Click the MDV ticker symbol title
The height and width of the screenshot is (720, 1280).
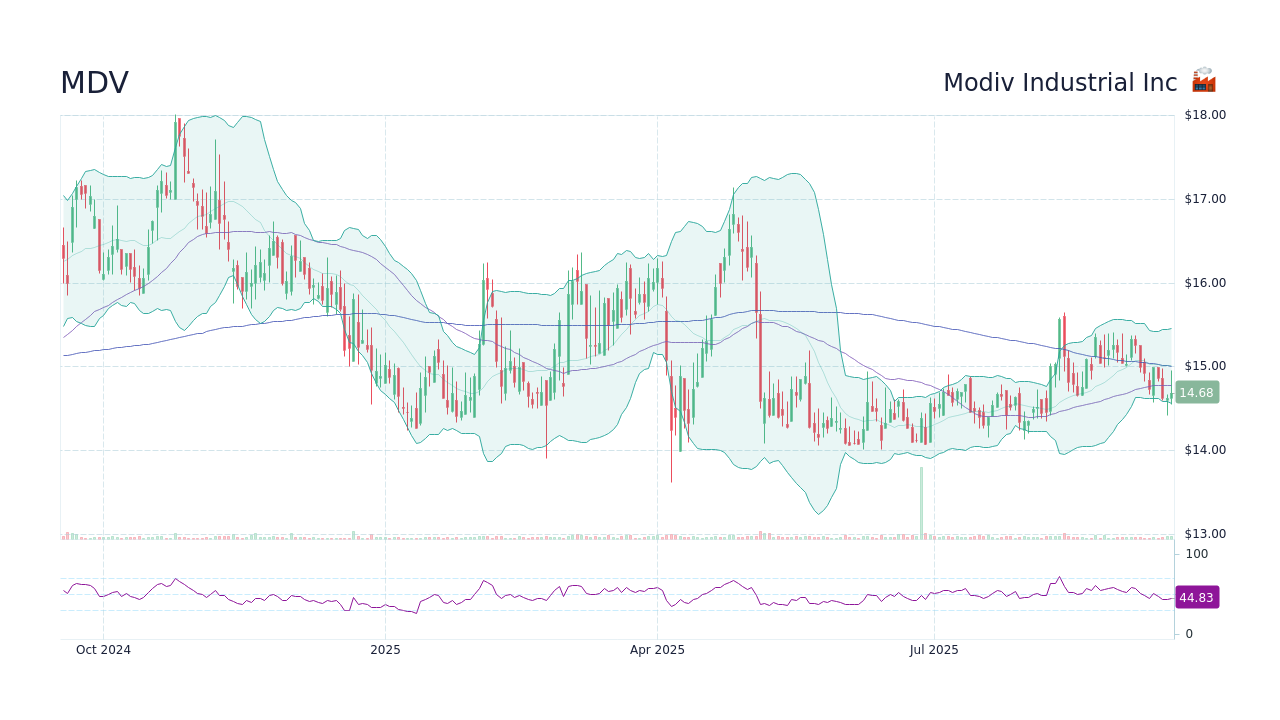[94, 83]
